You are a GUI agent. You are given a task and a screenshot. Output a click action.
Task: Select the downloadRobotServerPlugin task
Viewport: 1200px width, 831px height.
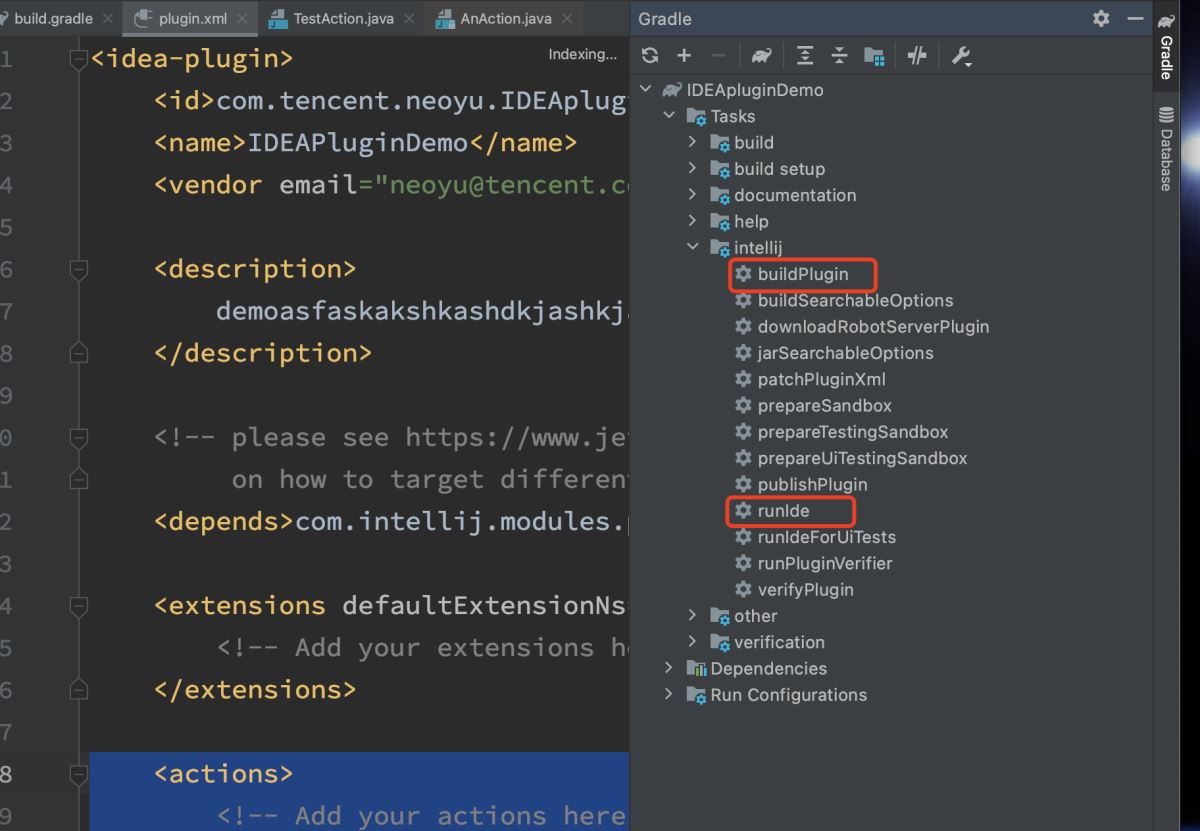tap(873, 326)
